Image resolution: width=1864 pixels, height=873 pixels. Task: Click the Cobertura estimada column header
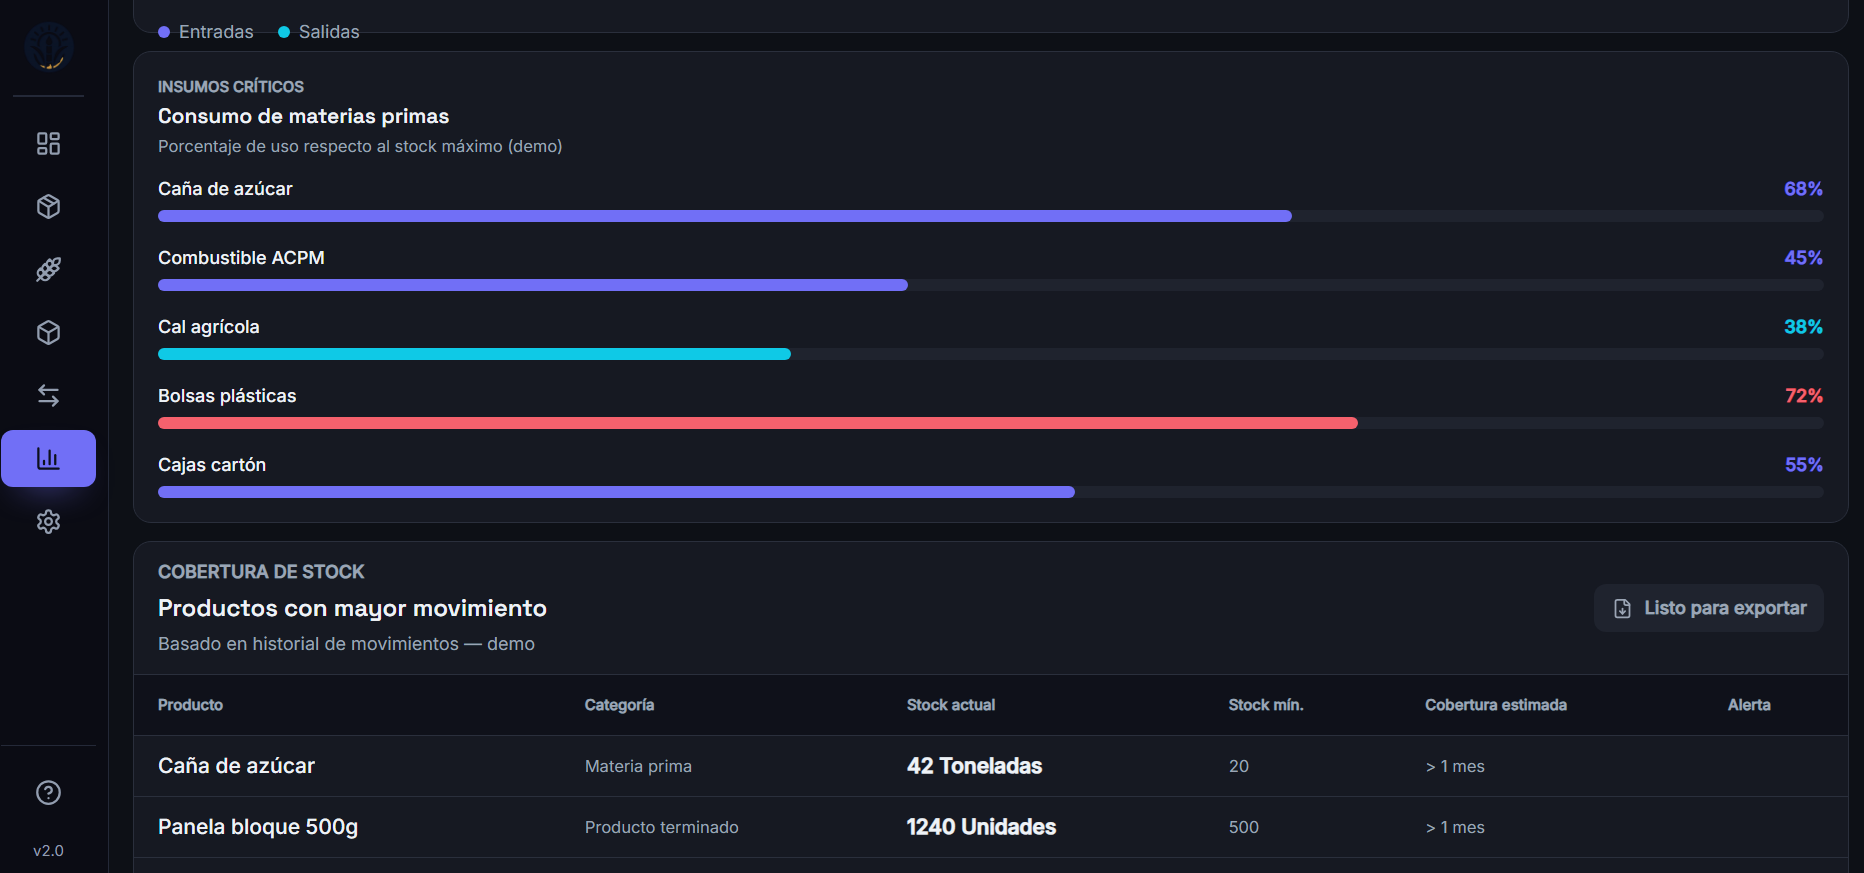pos(1496,705)
